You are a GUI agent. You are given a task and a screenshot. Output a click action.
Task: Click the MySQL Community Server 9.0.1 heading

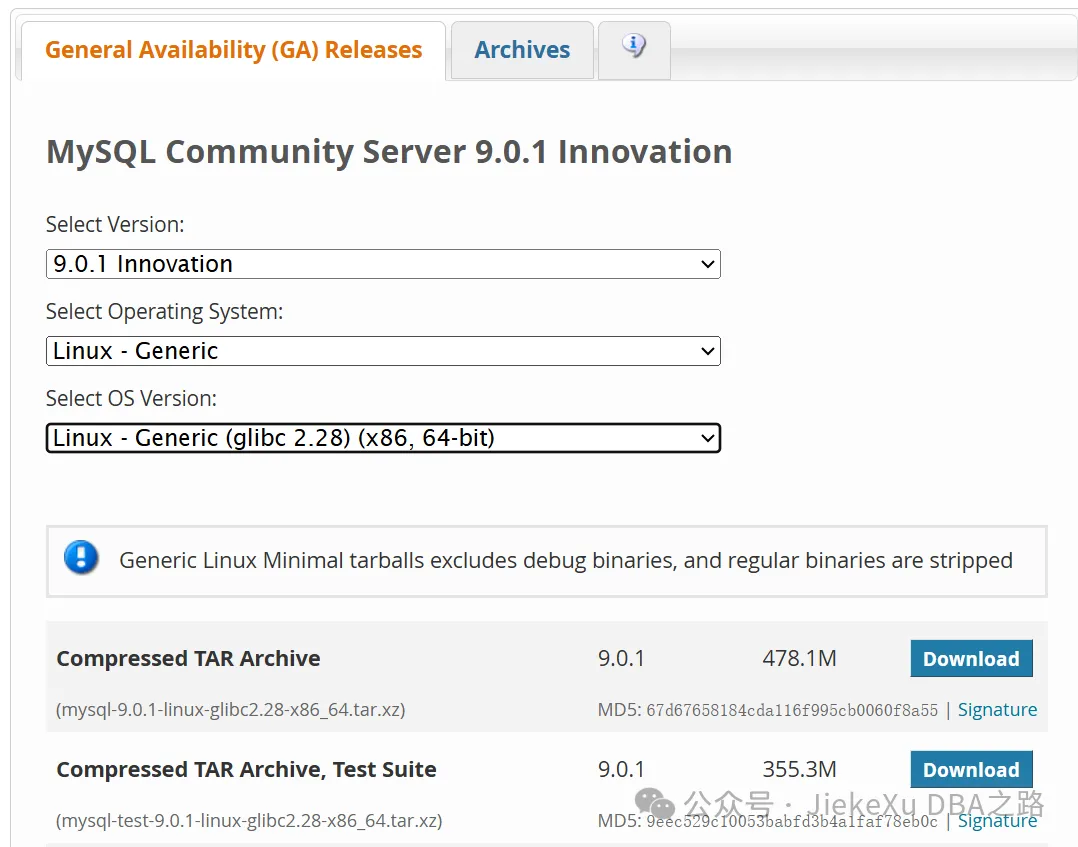pyautogui.click(x=389, y=152)
